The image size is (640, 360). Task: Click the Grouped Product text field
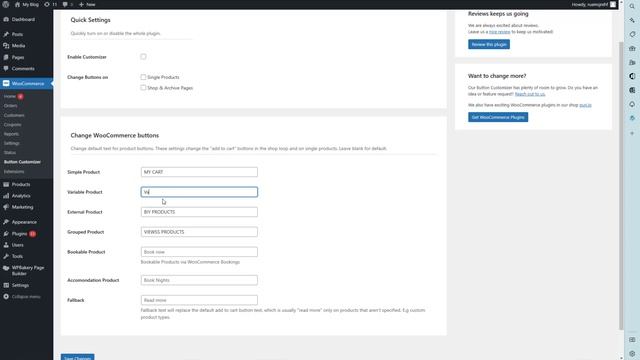pos(199,232)
